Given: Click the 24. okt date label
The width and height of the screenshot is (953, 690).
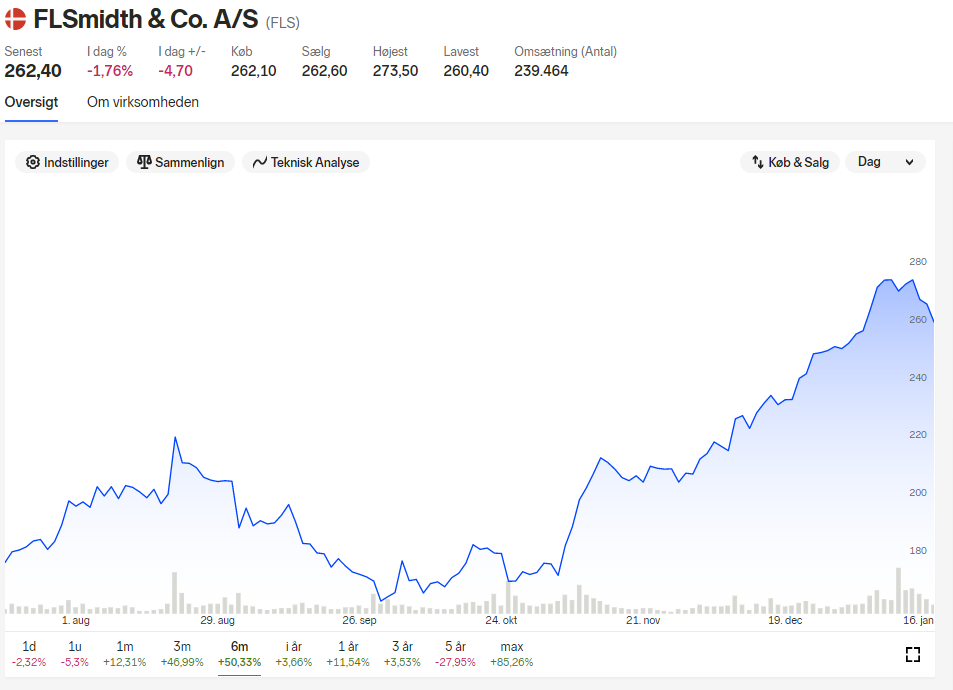Looking at the screenshot, I should coord(501,620).
